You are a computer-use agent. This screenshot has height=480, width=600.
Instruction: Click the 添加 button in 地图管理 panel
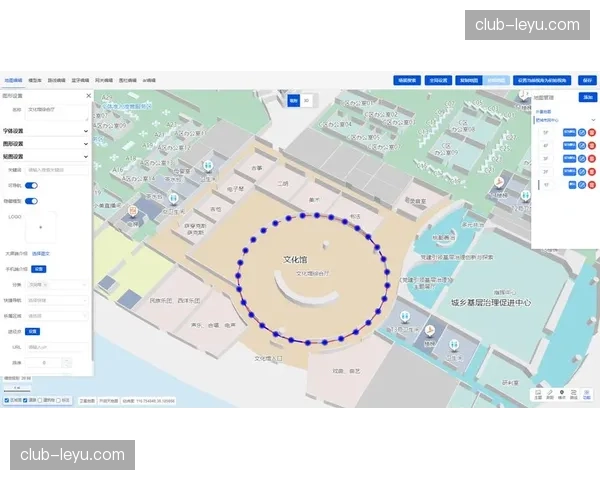click(x=588, y=98)
